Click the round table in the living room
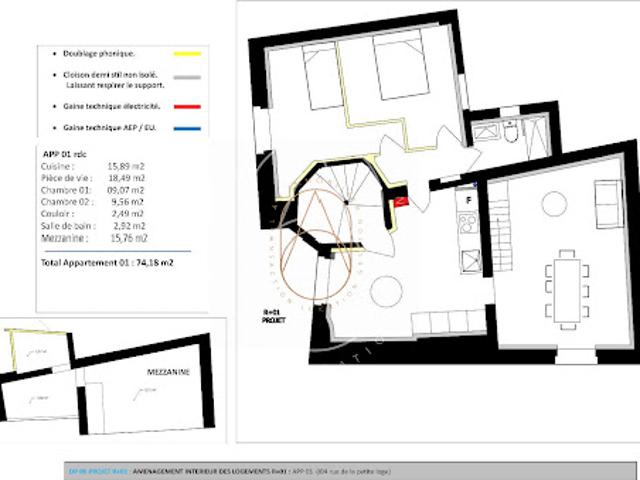The image size is (640, 480). tap(554, 204)
